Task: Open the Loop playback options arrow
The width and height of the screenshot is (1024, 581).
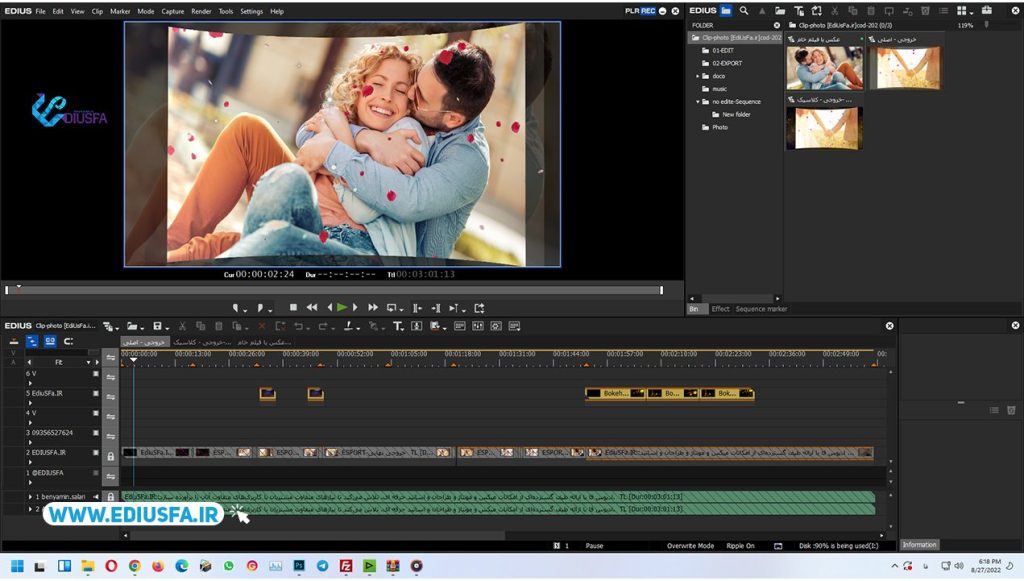Action: point(401,309)
